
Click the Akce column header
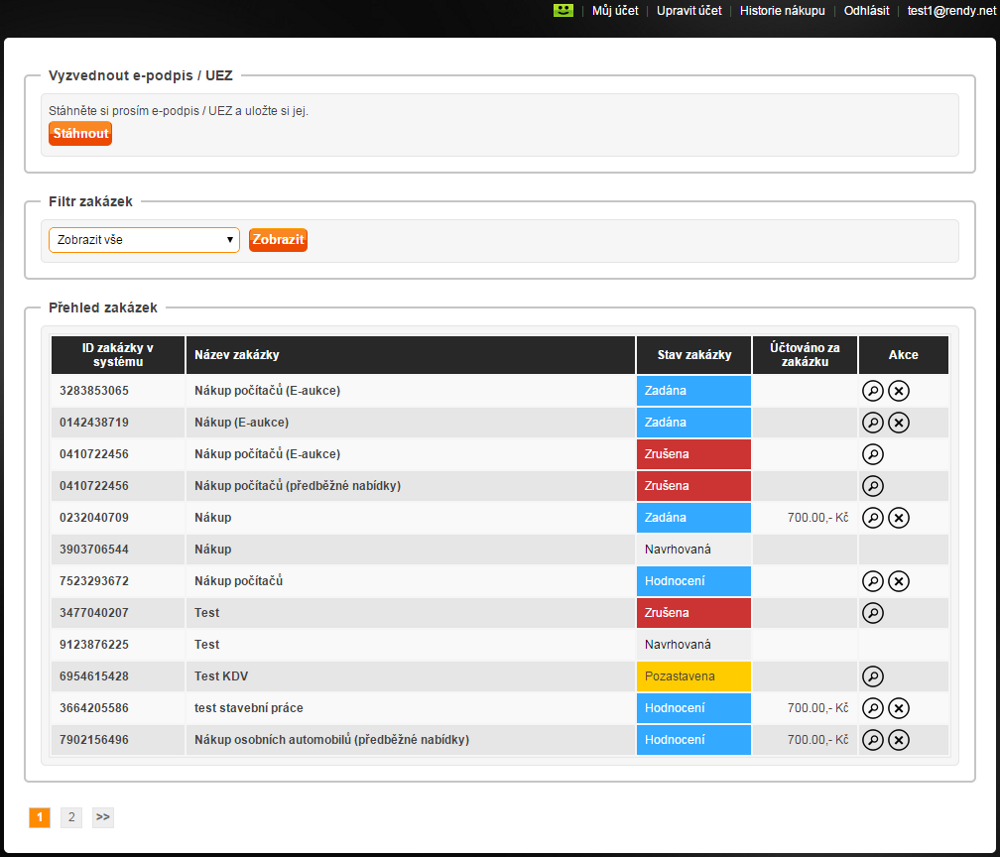coord(903,355)
